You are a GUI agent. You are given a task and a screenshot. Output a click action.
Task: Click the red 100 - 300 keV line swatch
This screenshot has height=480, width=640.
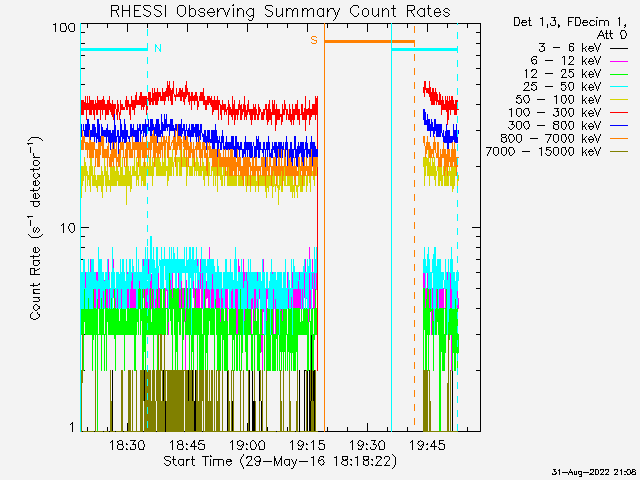click(x=620, y=113)
